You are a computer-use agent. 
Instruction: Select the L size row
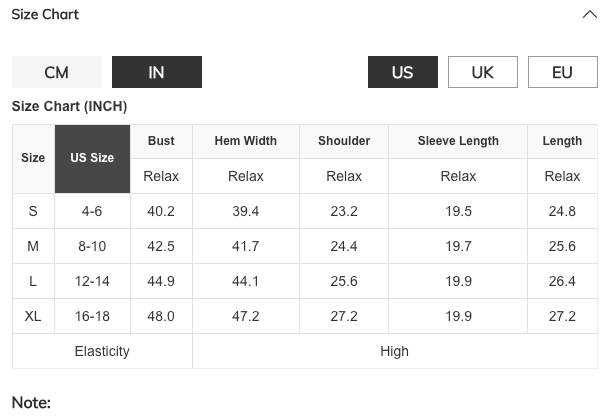pyautogui.click(x=33, y=281)
